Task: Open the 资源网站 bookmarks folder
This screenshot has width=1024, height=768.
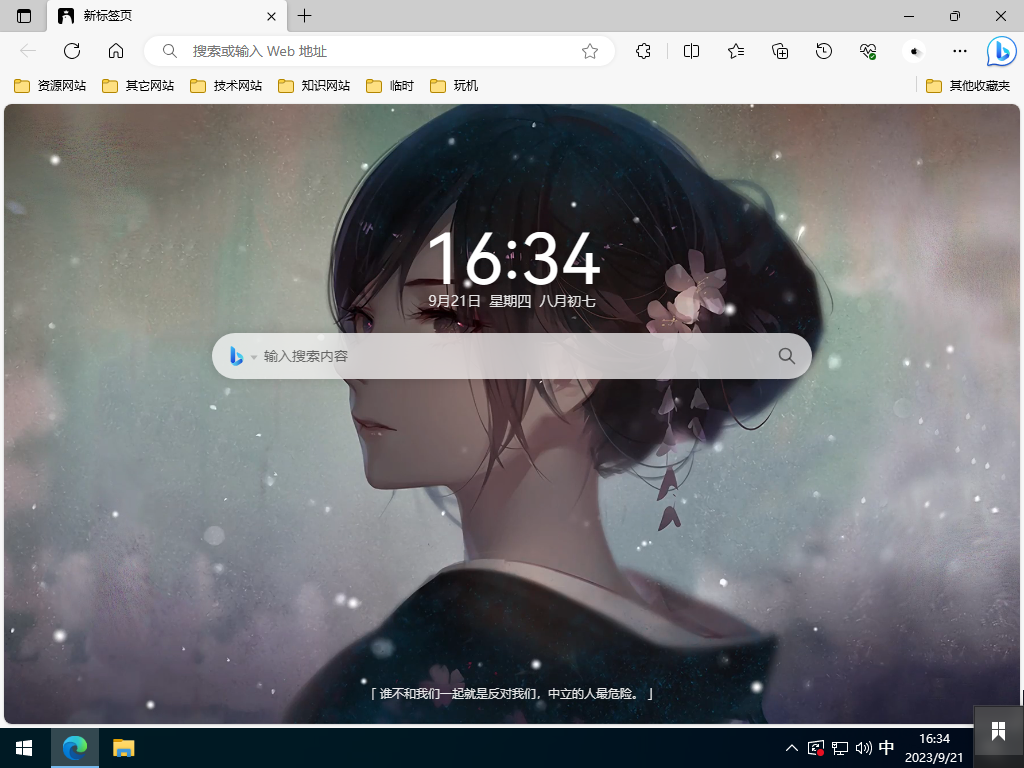Action: click(x=50, y=86)
